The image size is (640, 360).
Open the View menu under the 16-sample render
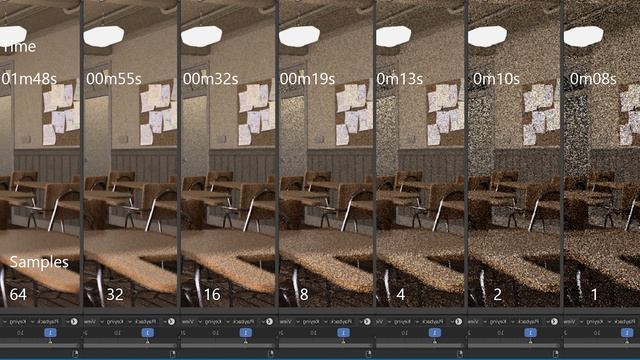pyautogui.click(x=188, y=322)
